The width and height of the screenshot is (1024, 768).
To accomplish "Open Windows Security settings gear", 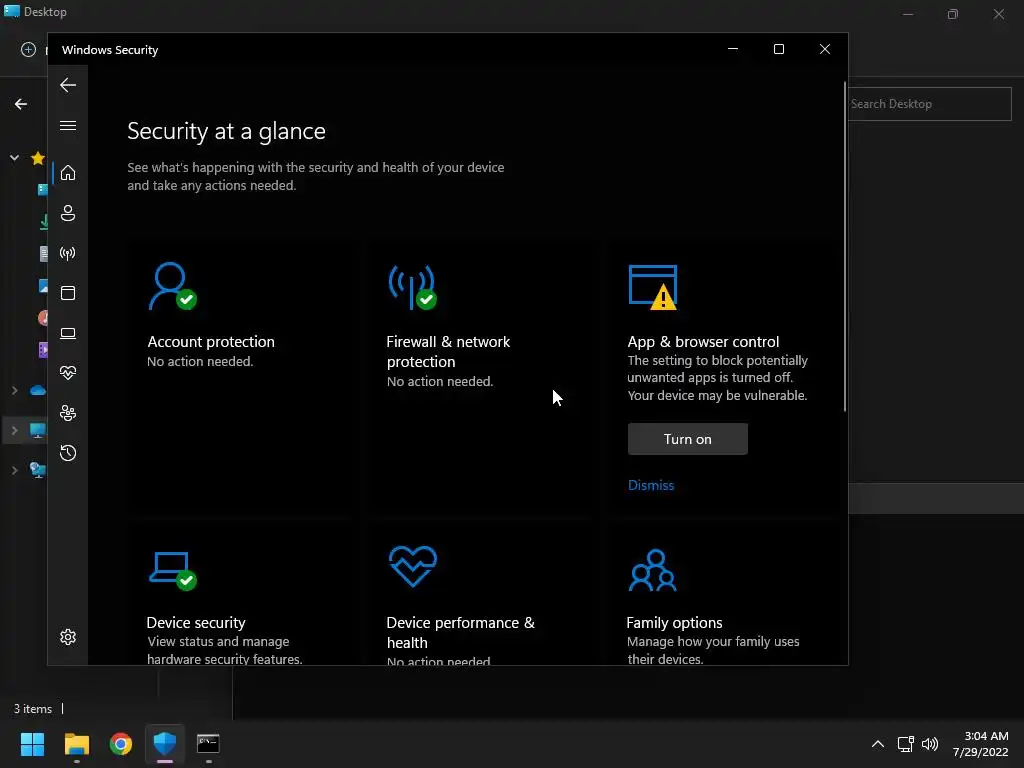I will (x=68, y=637).
